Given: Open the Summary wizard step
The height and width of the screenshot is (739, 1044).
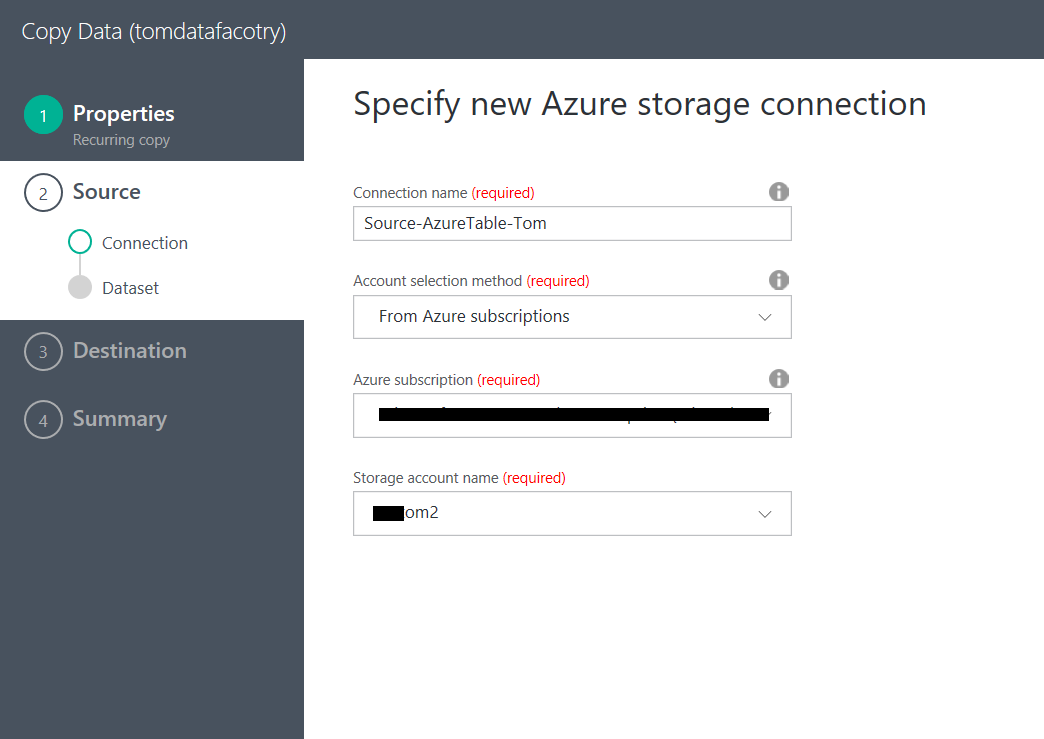Looking at the screenshot, I should (x=119, y=419).
